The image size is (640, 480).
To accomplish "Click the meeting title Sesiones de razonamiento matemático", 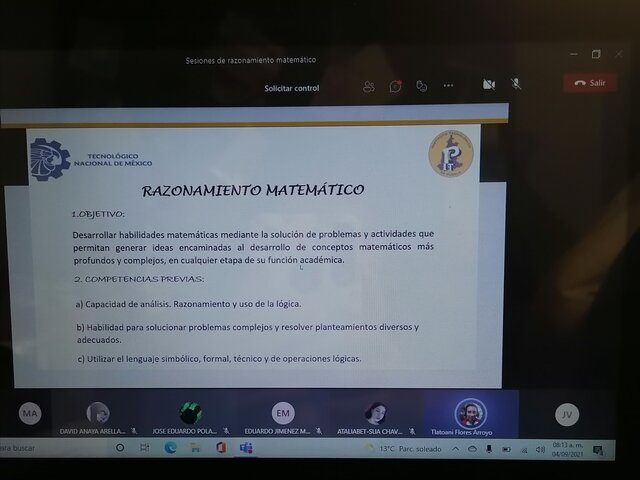I will pyautogui.click(x=251, y=60).
